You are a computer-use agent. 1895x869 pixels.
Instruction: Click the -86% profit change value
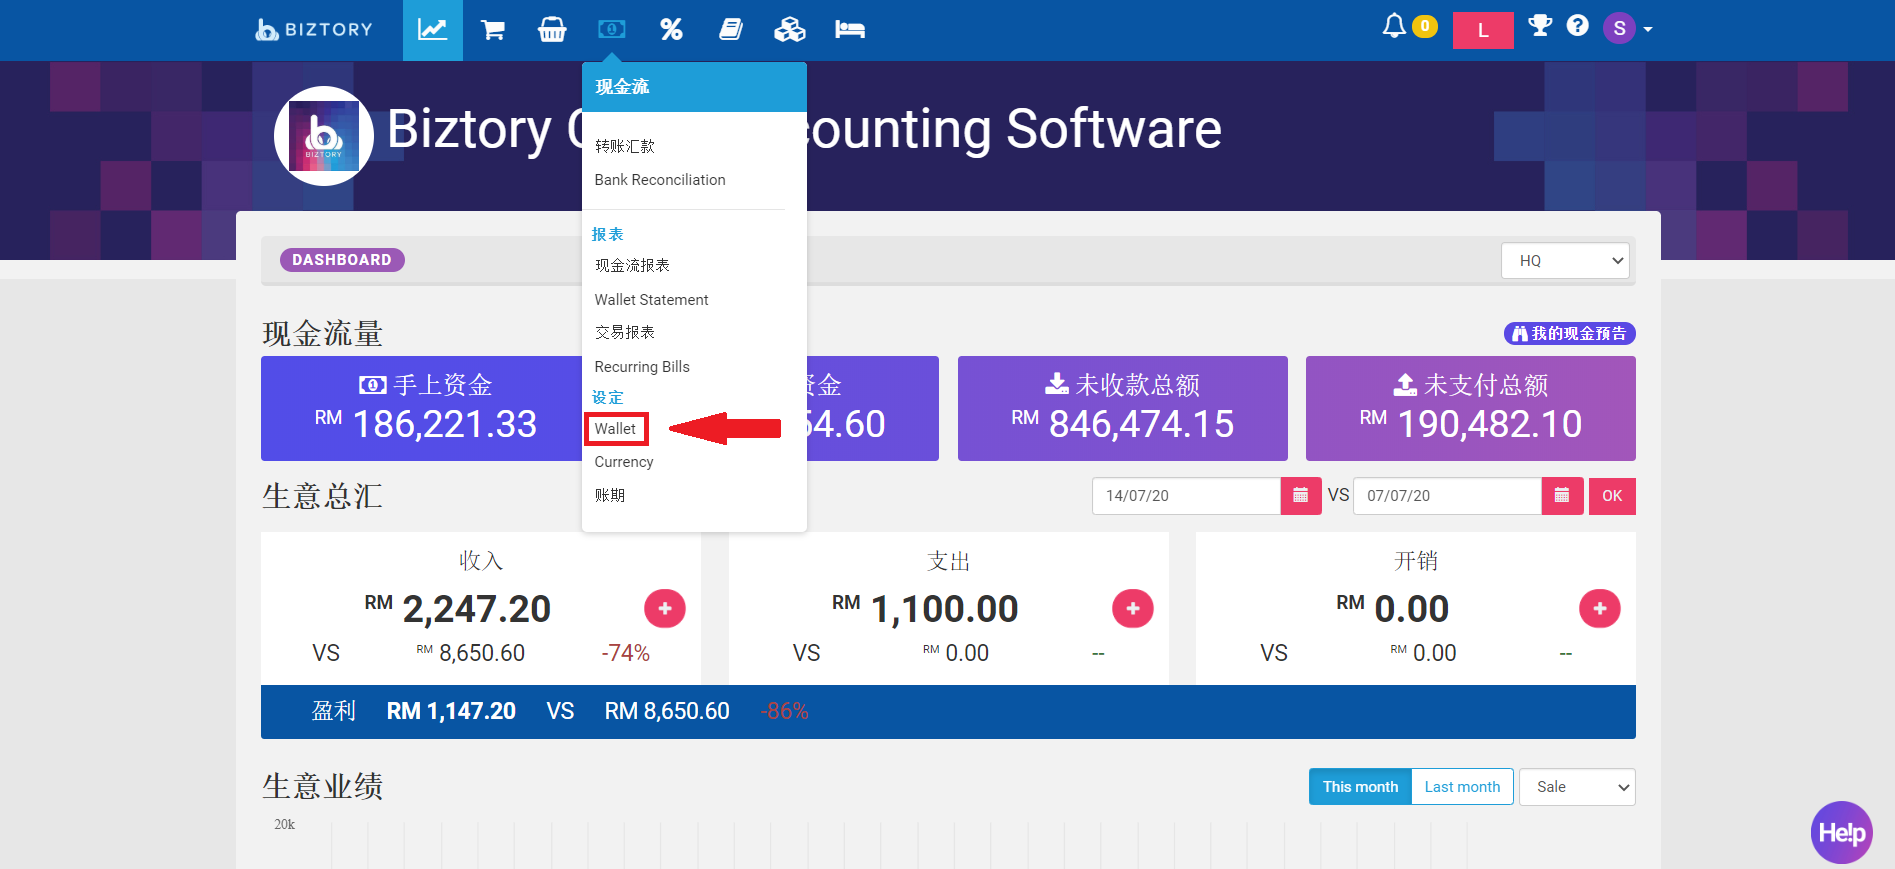pyautogui.click(x=785, y=711)
